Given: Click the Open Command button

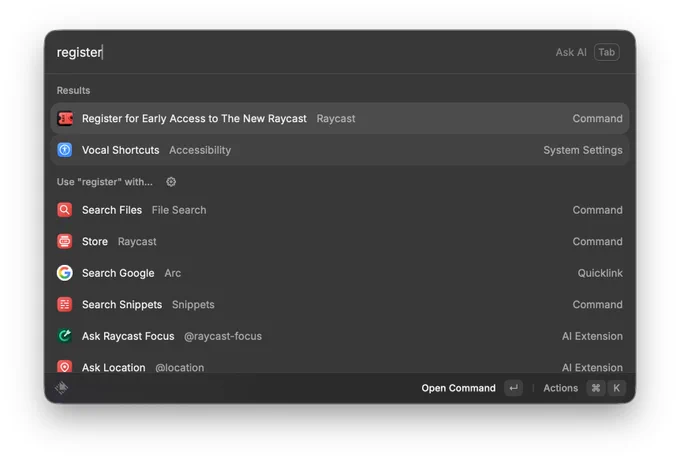Looking at the screenshot, I should pyautogui.click(x=458, y=388).
